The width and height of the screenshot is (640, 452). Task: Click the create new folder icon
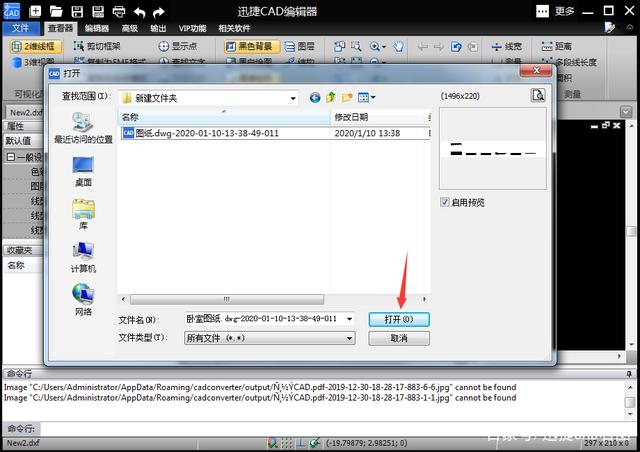tap(347, 98)
